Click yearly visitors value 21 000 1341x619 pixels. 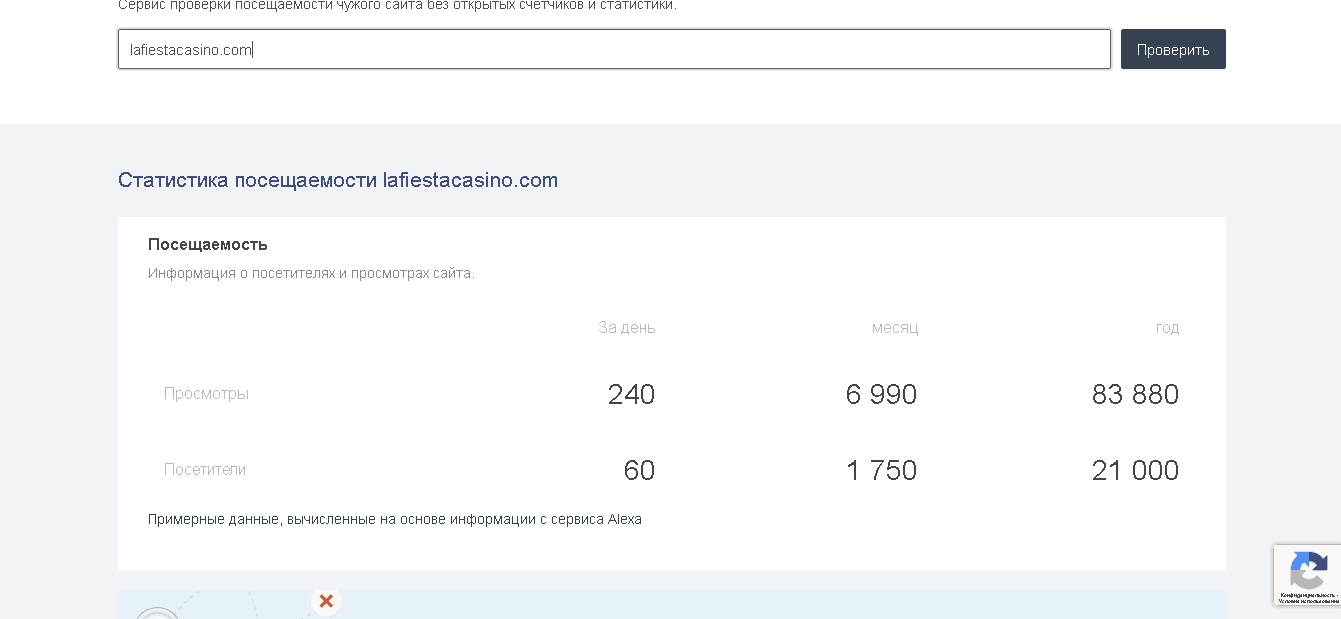tap(1135, 470)
